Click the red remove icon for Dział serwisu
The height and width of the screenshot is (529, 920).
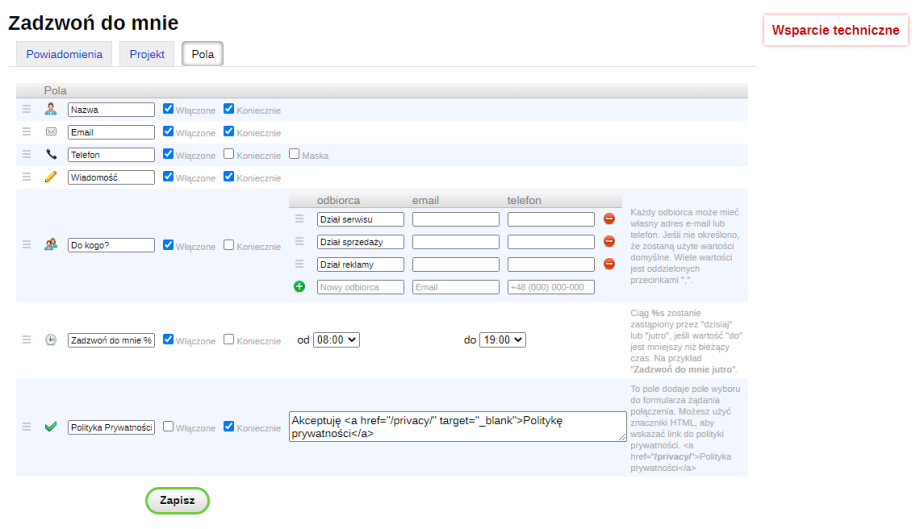[x=609, y=219]
